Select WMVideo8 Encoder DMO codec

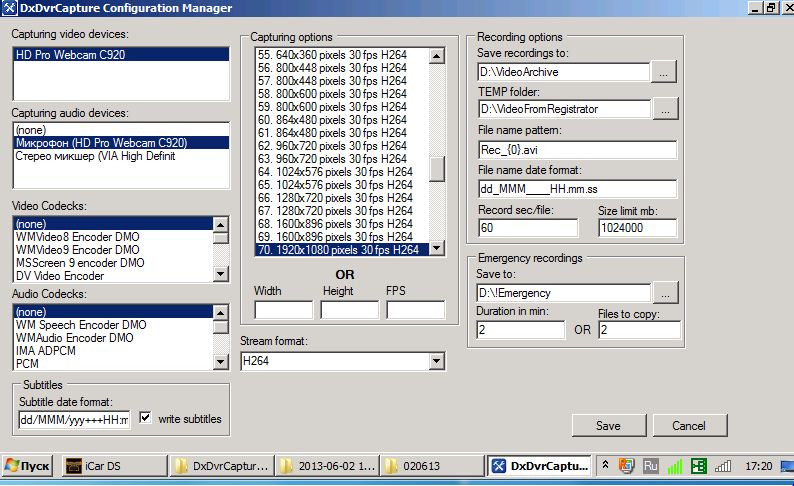click(x=113, y=237)
